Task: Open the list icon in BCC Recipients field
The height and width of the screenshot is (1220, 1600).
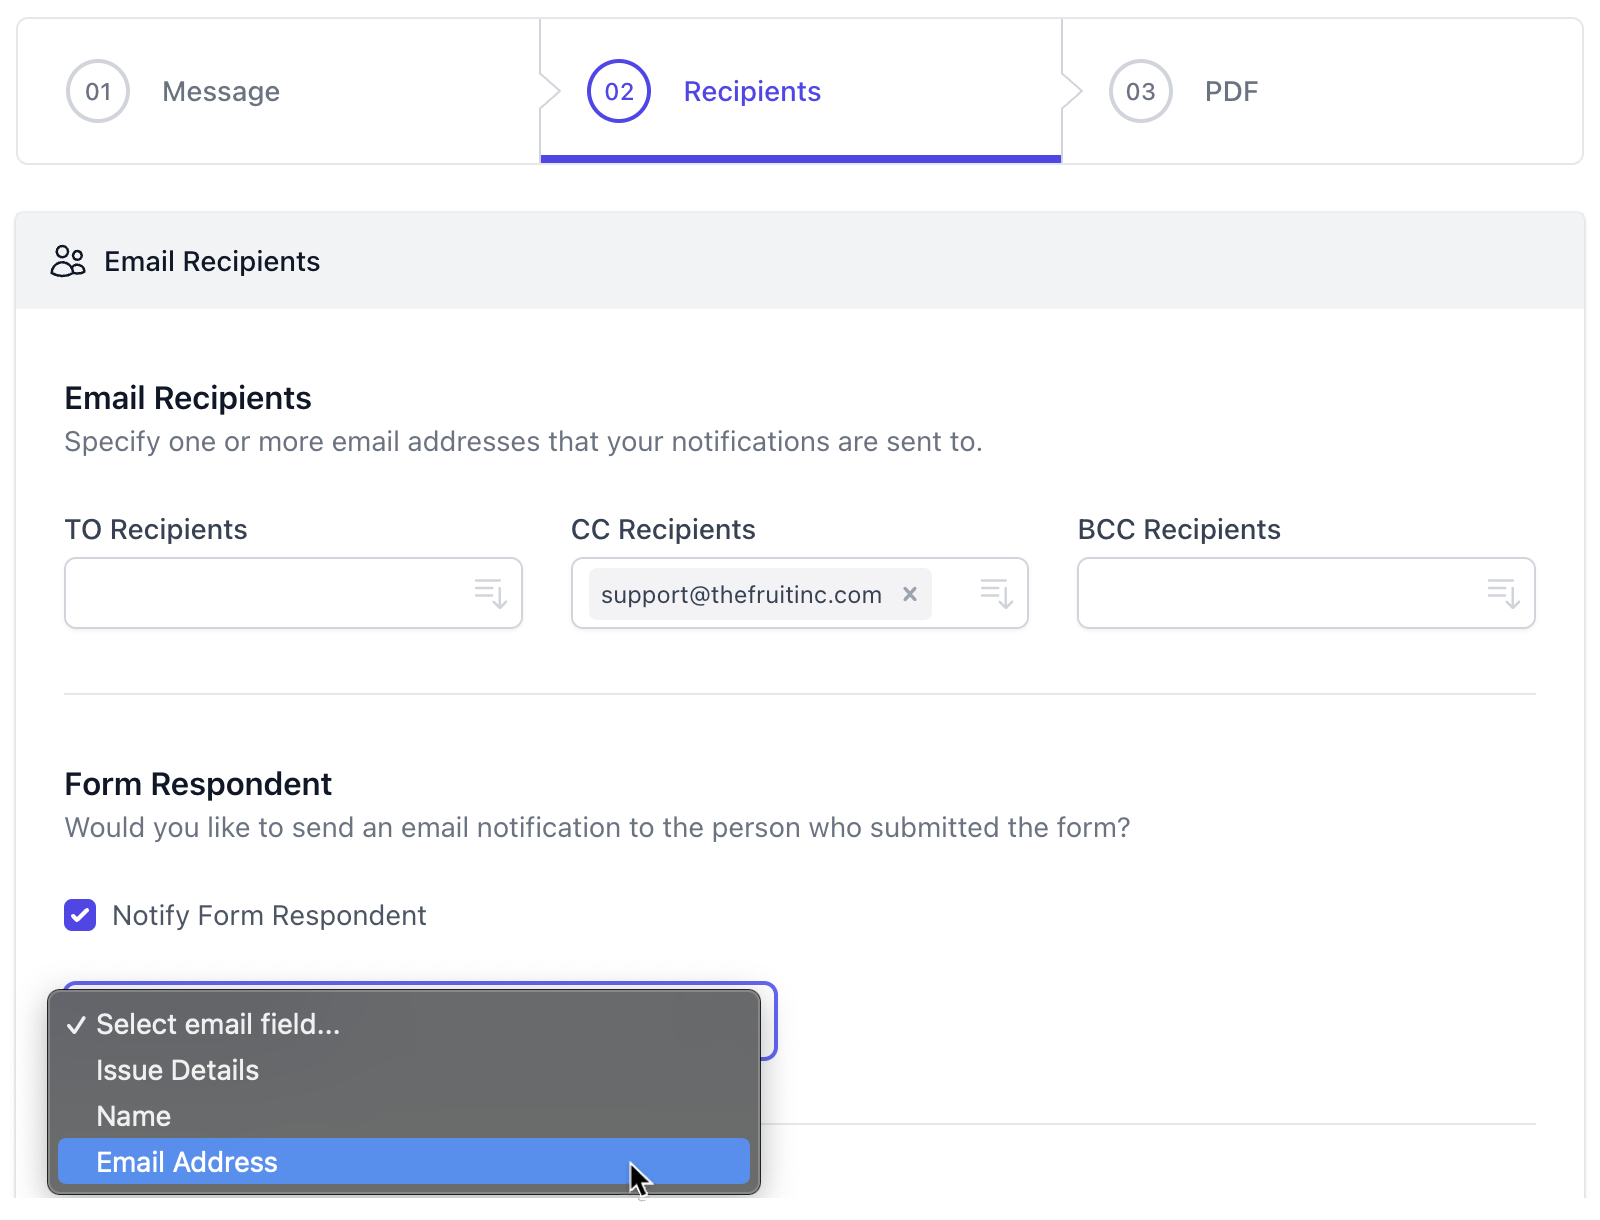Action: click(x=1504, y=593)
